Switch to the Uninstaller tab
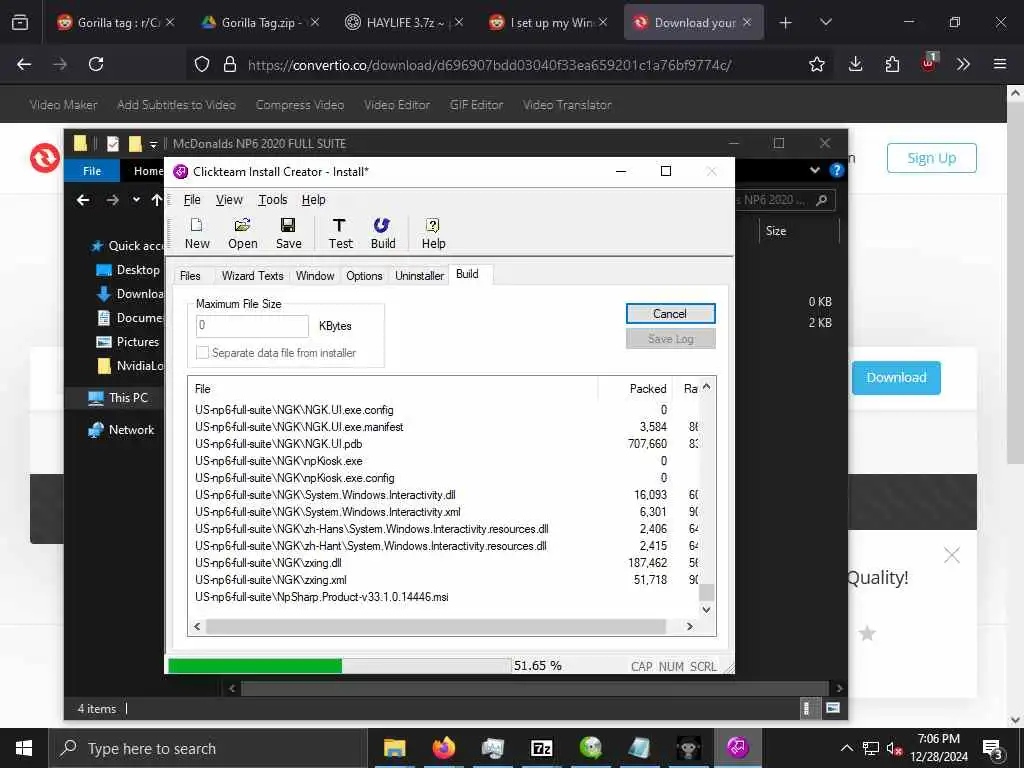This screenshot has width=1024, height=768. tap(419, 276)
